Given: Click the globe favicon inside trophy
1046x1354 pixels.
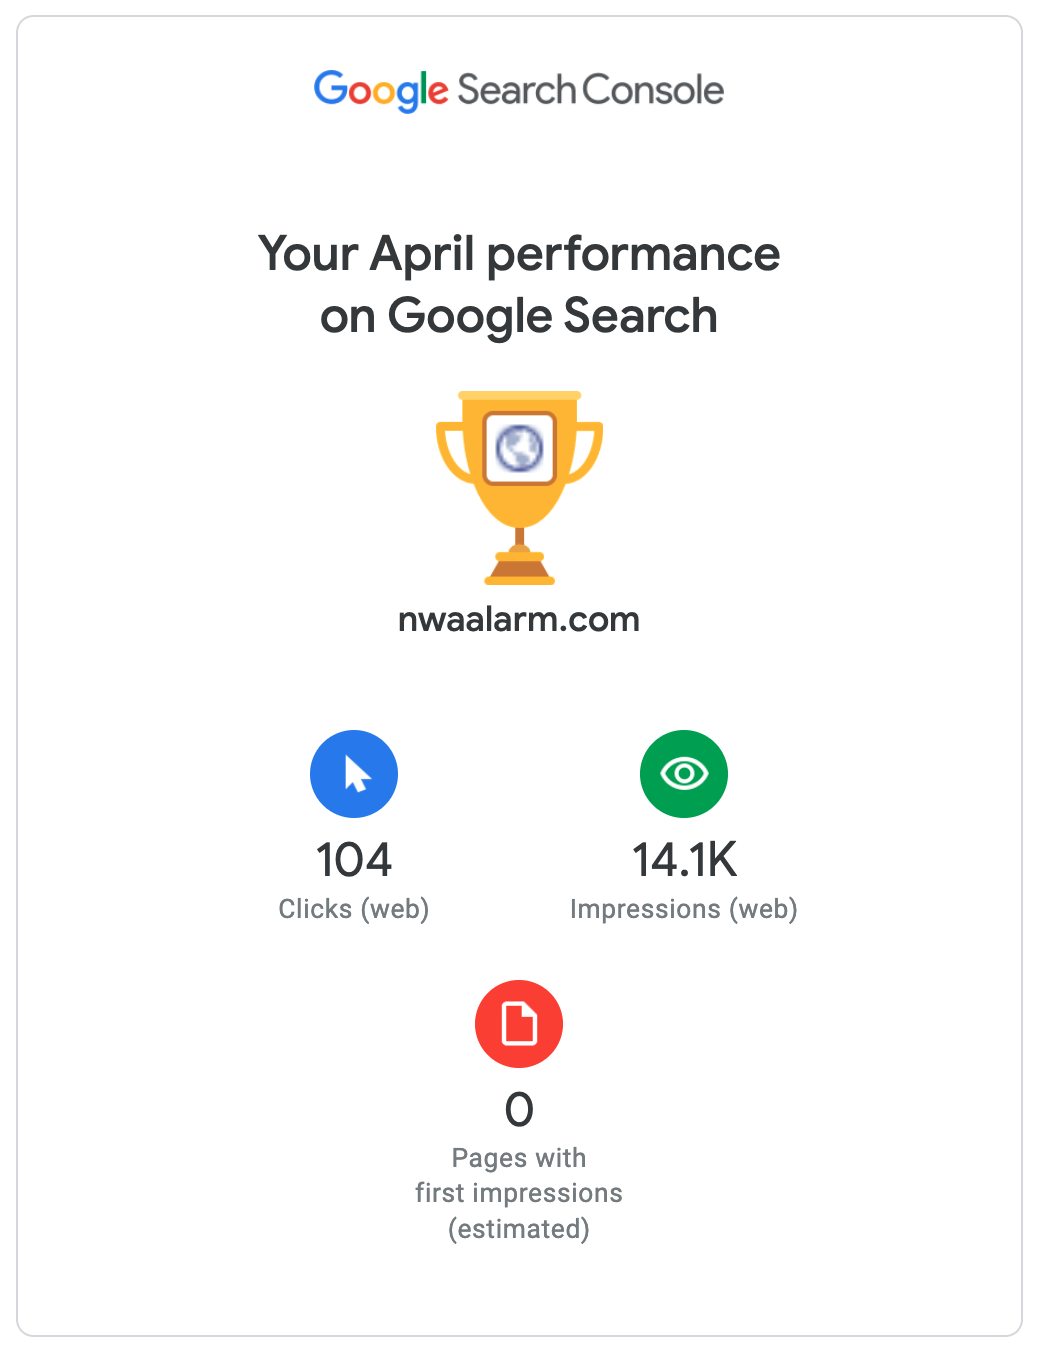Looking at the screenshot, I should (519, 447).
